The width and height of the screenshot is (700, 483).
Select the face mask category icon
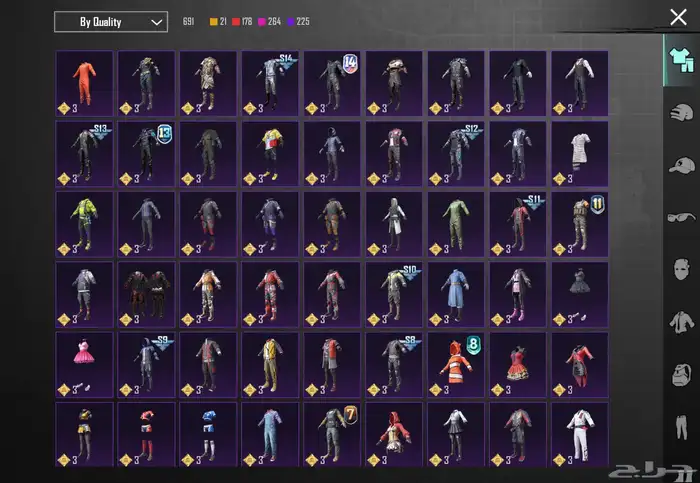pyautogui.click(x=680, y=269)
